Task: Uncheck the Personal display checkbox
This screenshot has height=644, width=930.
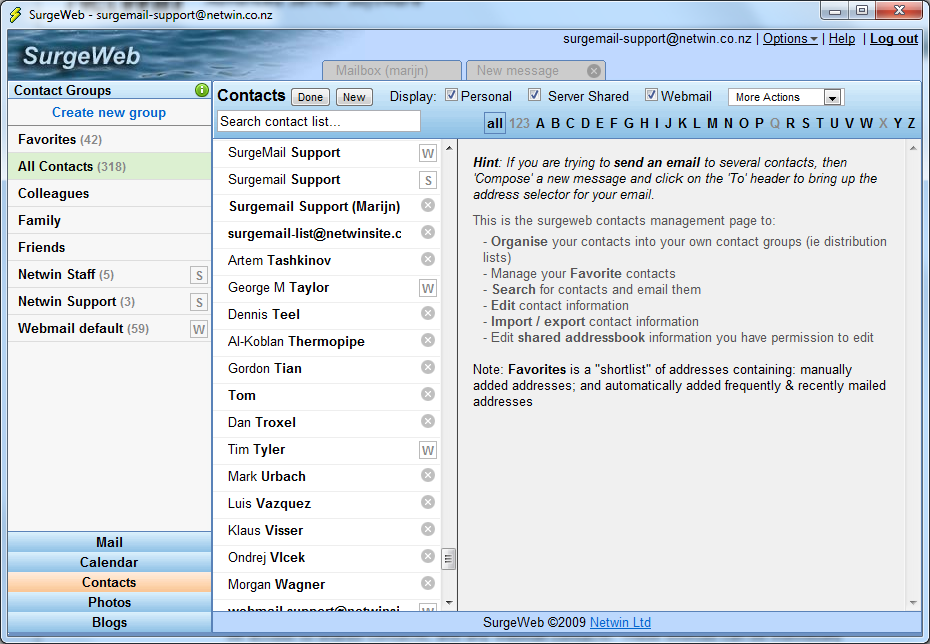Action: point(451,96)
